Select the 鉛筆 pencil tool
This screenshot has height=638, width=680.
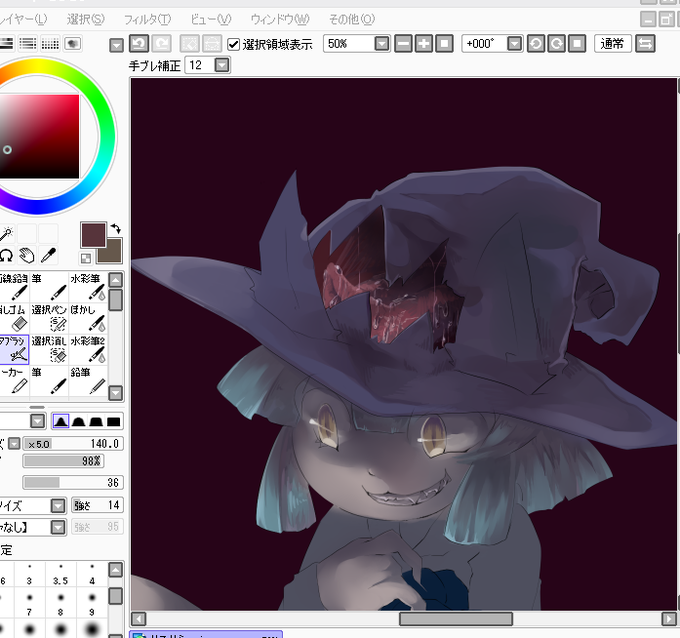point(88,380)
